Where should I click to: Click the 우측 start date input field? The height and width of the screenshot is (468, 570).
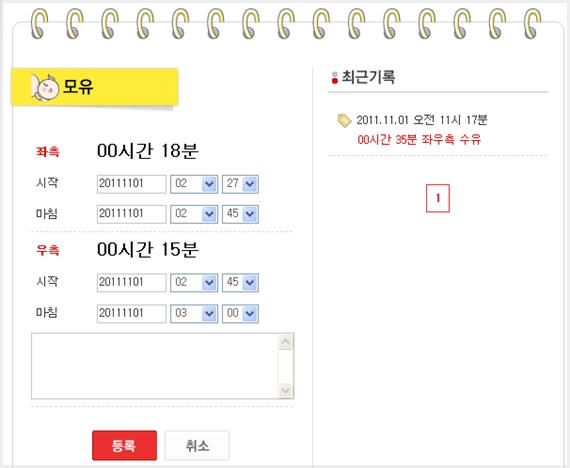click(x=132, y=283)
